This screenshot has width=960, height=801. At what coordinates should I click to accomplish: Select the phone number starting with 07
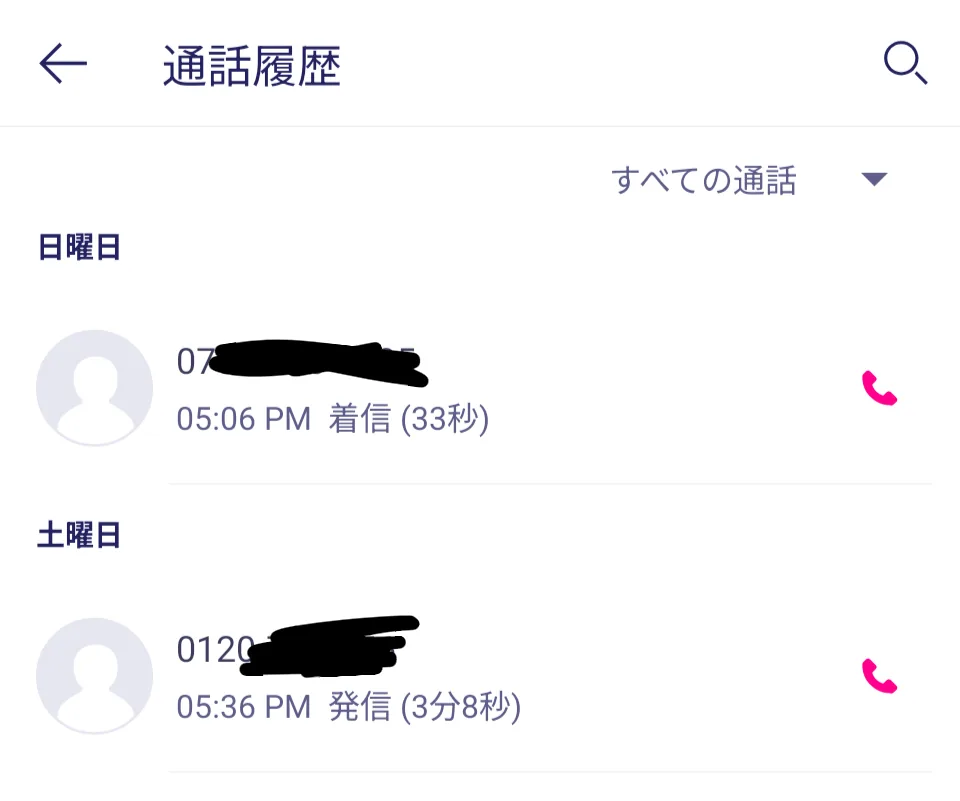[301, 361]
